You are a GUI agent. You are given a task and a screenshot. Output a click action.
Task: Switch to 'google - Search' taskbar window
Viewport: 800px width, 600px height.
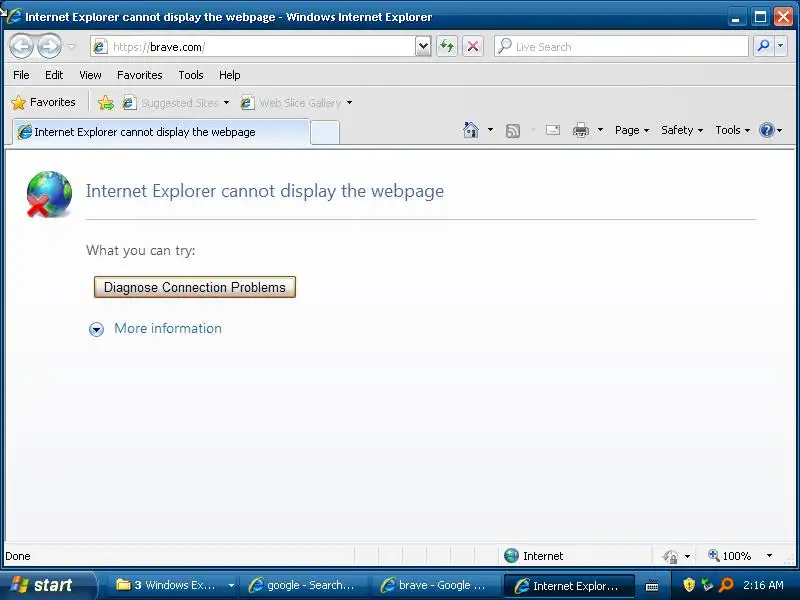(x=304, y=585)
